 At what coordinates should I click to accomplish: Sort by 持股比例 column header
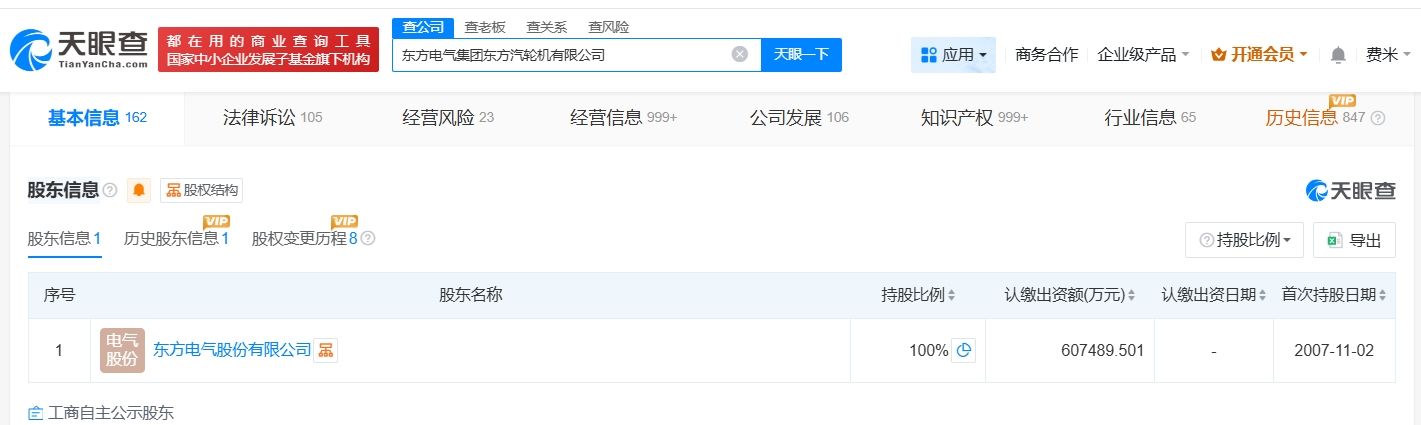pyautogui.click(x=918, y=295)
